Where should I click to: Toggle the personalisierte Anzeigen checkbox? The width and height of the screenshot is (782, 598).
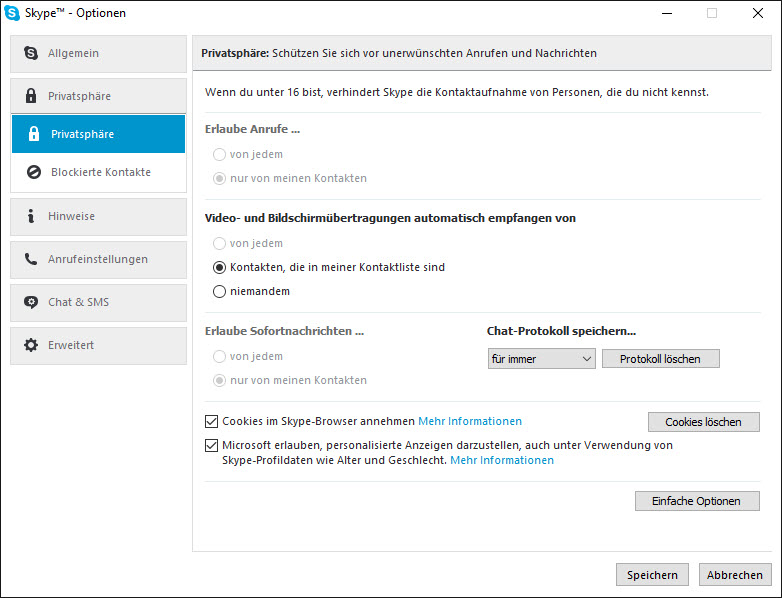[211, 445]
